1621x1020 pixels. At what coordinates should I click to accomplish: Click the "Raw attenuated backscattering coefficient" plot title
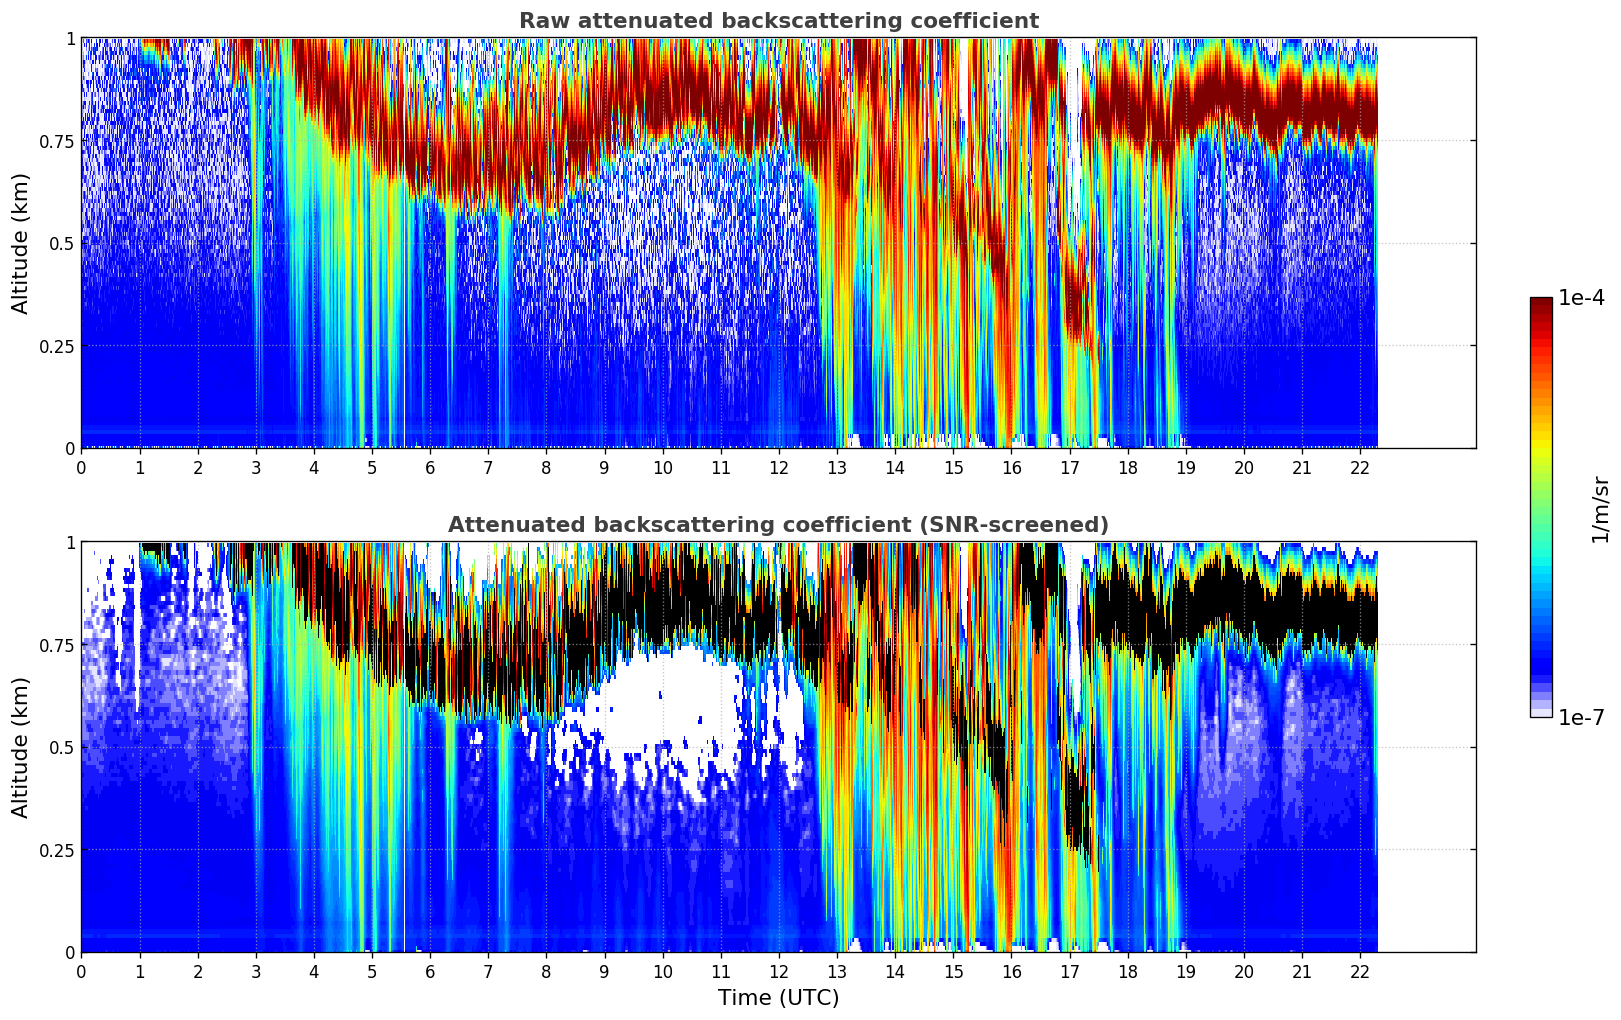point(778,21)
